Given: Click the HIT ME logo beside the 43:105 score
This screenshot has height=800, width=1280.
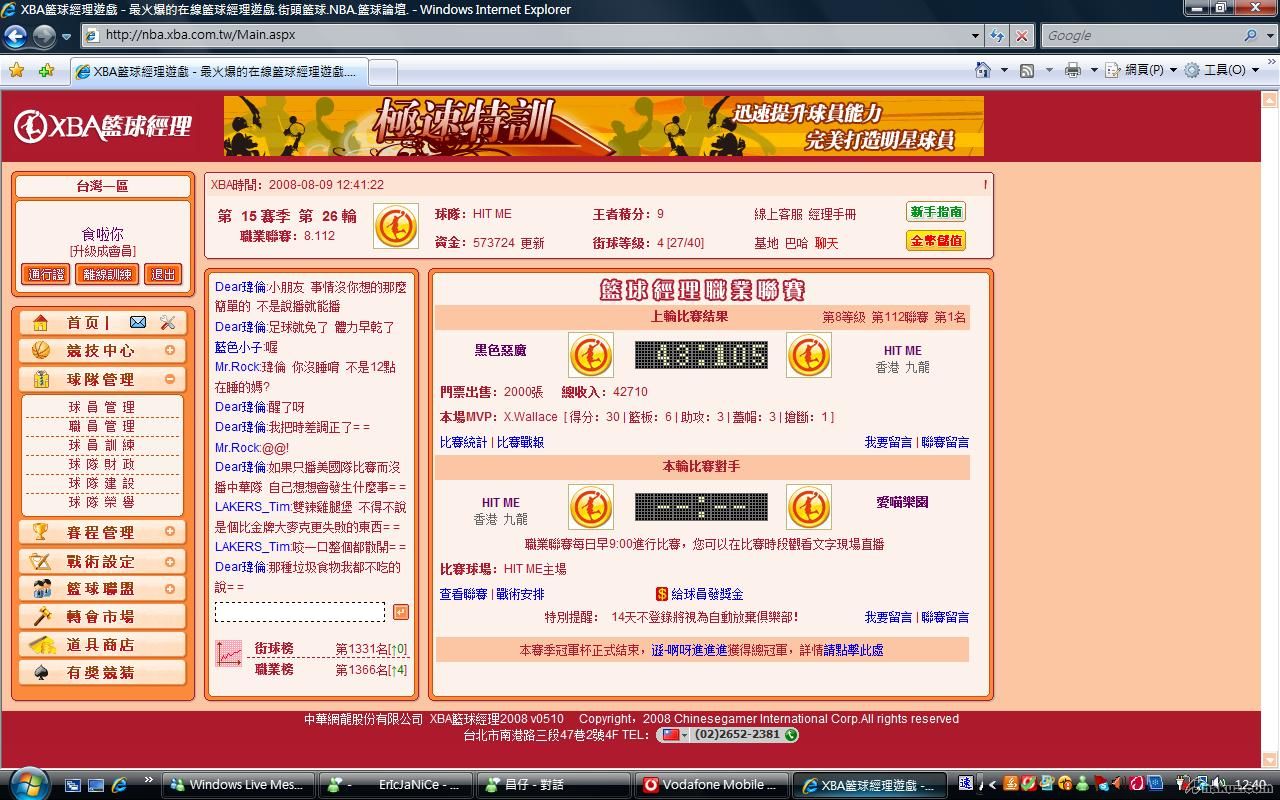Looking at the screenshot, I should pos(808,355).
